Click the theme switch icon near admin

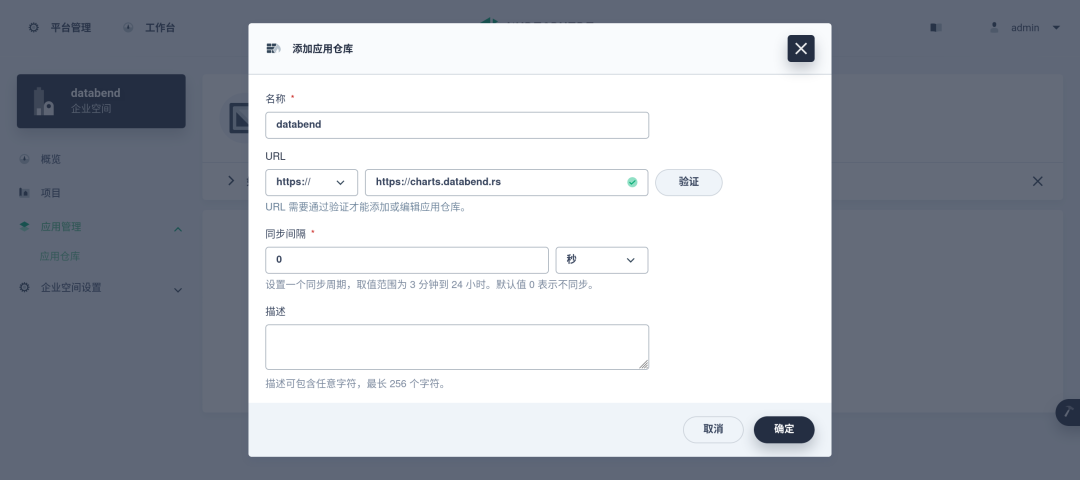pyautogui.click(x=936, y=27)
